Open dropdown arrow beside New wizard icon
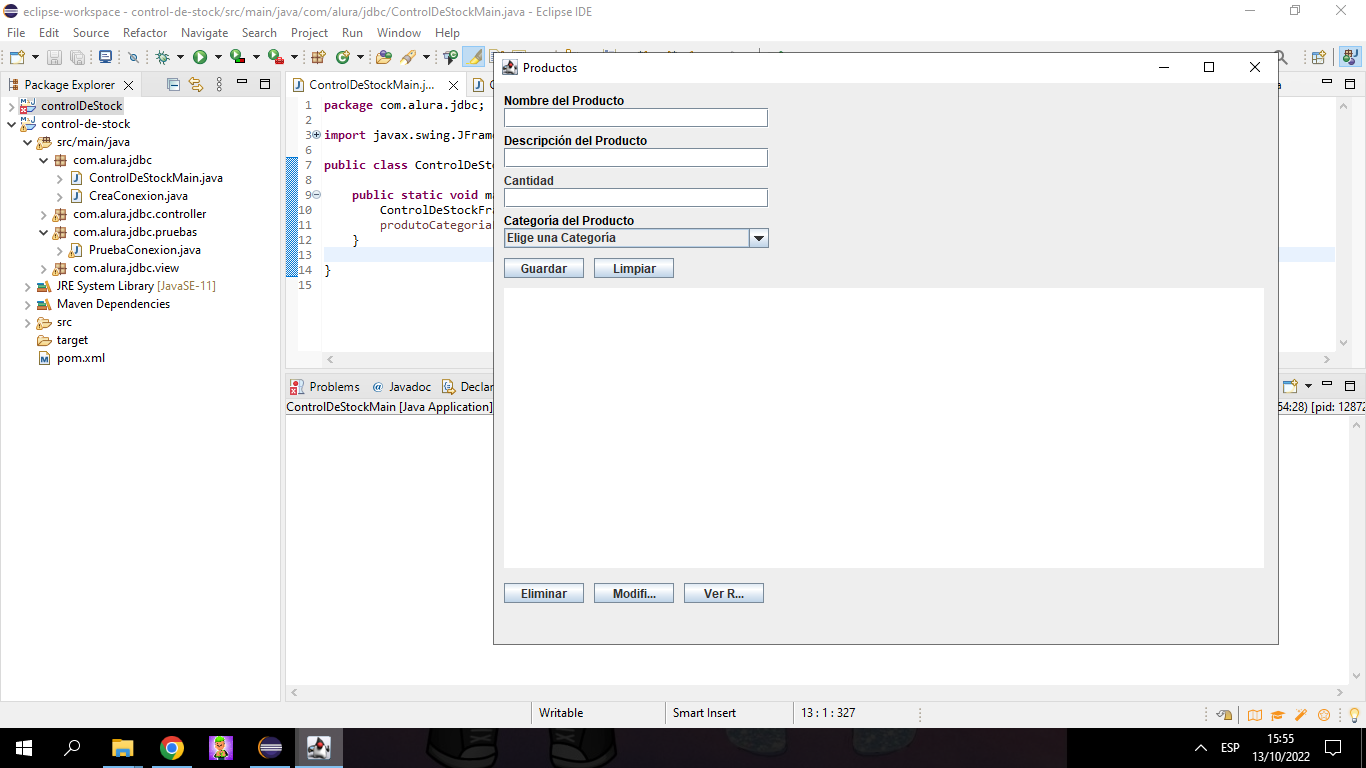The image size is (1366, 768). (x=35, y=58)
